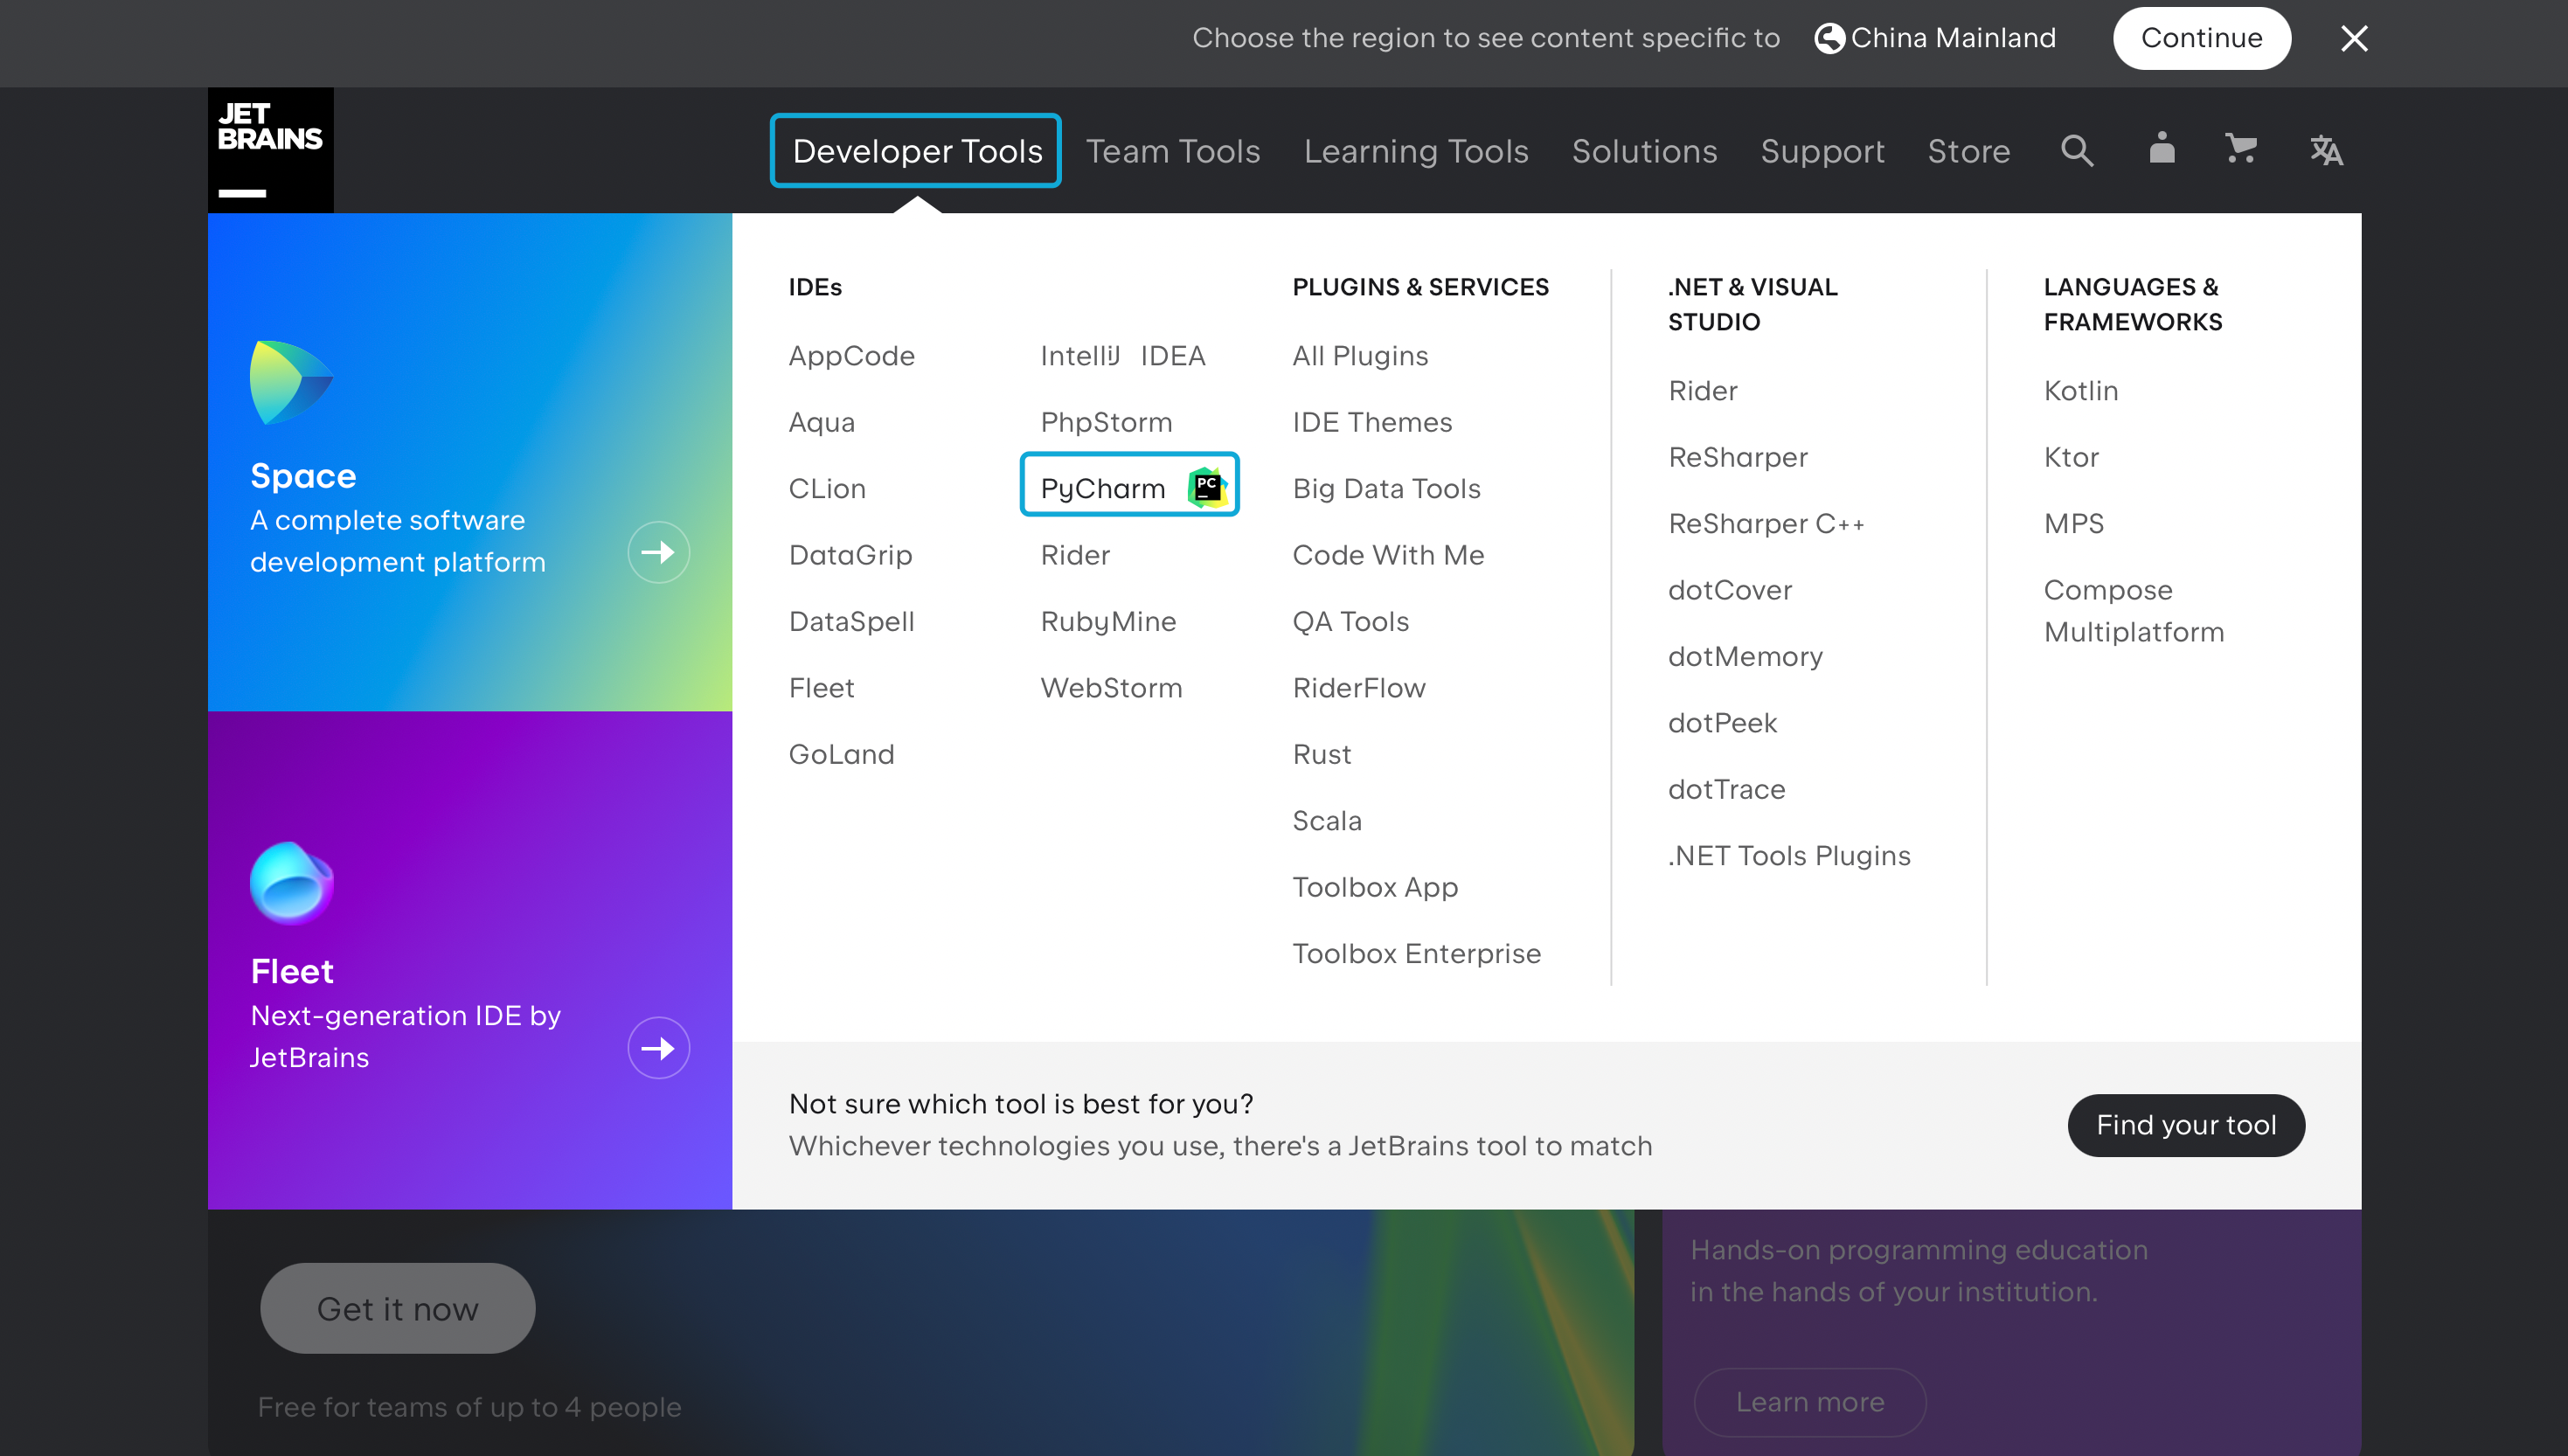Open ReSharper C++ link
Viewport: 2568px width, 1456px height.
click(1766, 524)
